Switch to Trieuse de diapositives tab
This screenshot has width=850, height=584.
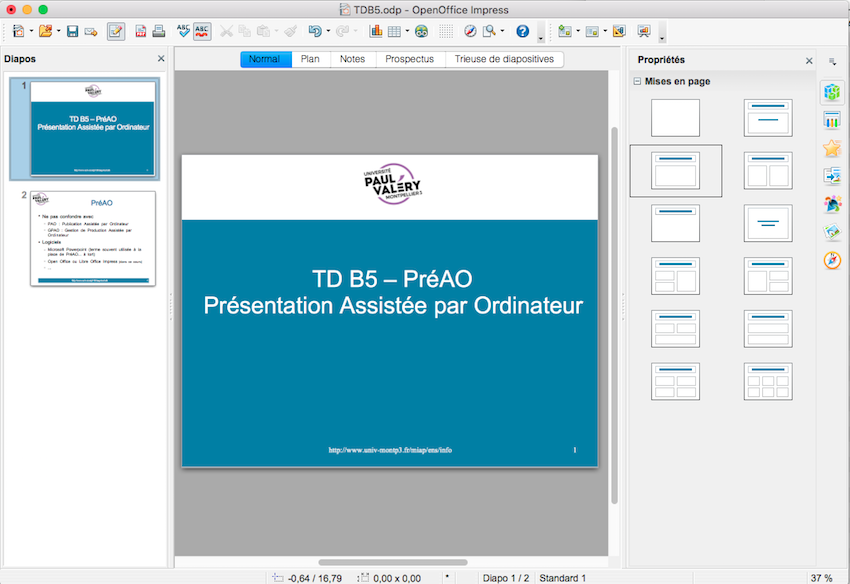504,59
